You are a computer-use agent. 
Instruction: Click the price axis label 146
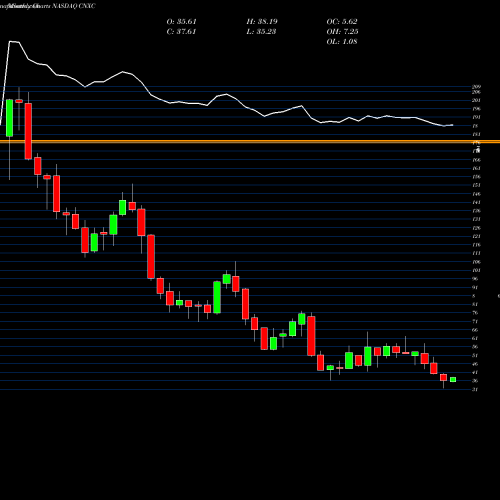[x=476, y=194]
